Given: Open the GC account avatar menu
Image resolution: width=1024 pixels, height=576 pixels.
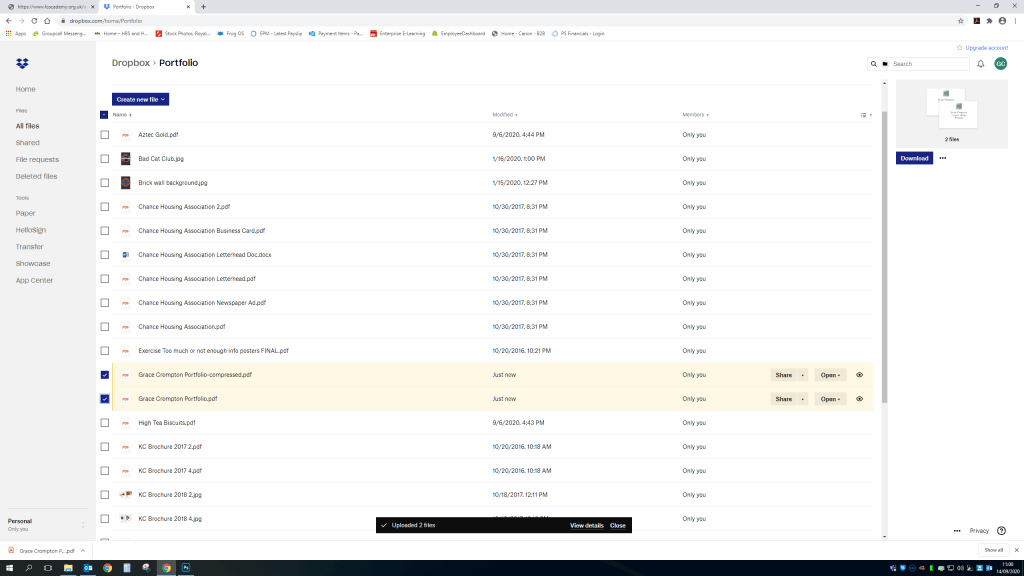Looking at the screenshot, I should pos(1000,64).
